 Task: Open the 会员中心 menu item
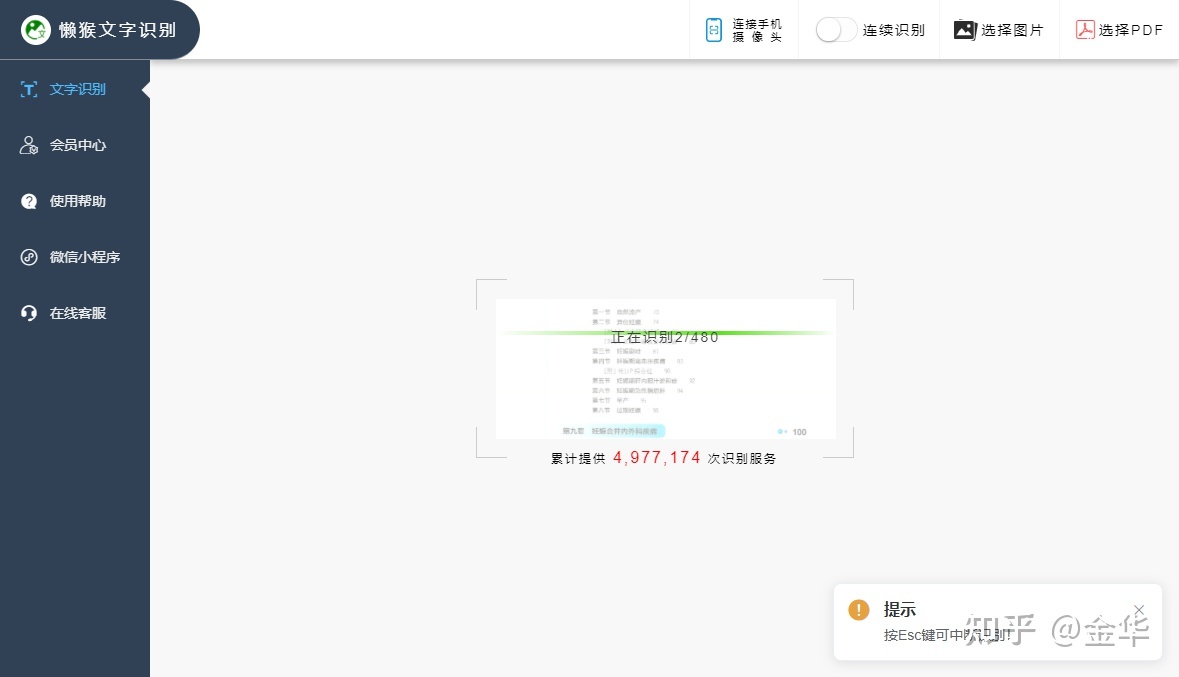75,145
